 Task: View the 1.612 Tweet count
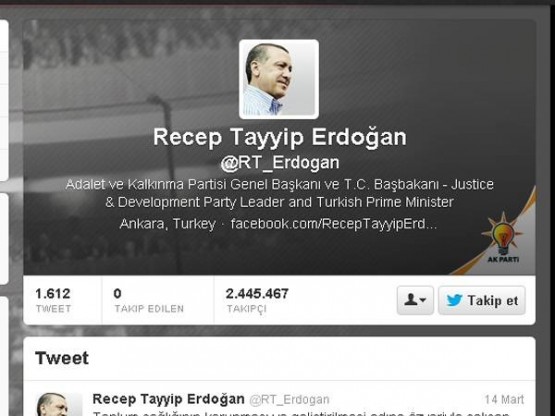pos(53,300)
